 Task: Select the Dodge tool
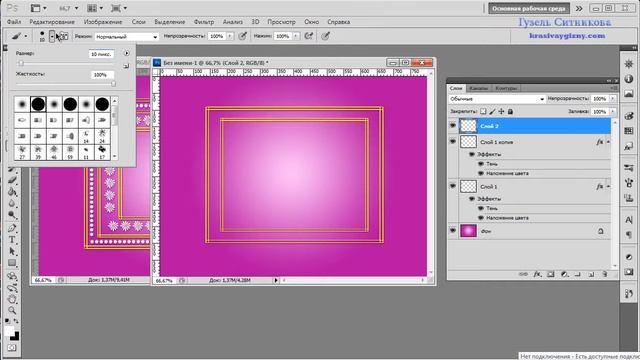(12, 215)
